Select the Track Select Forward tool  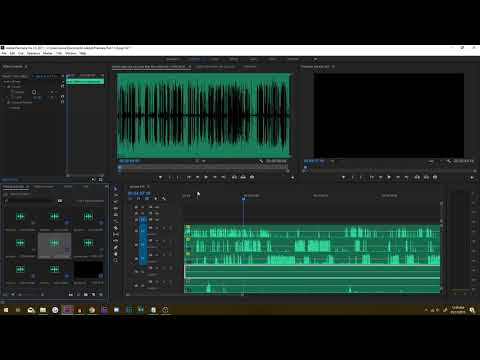[x=116, y=195]
